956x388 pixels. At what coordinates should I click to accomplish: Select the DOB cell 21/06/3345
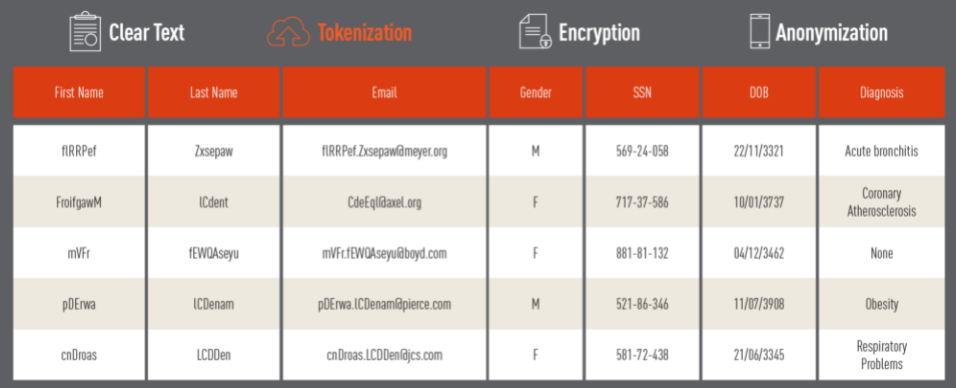click(758, 354)
